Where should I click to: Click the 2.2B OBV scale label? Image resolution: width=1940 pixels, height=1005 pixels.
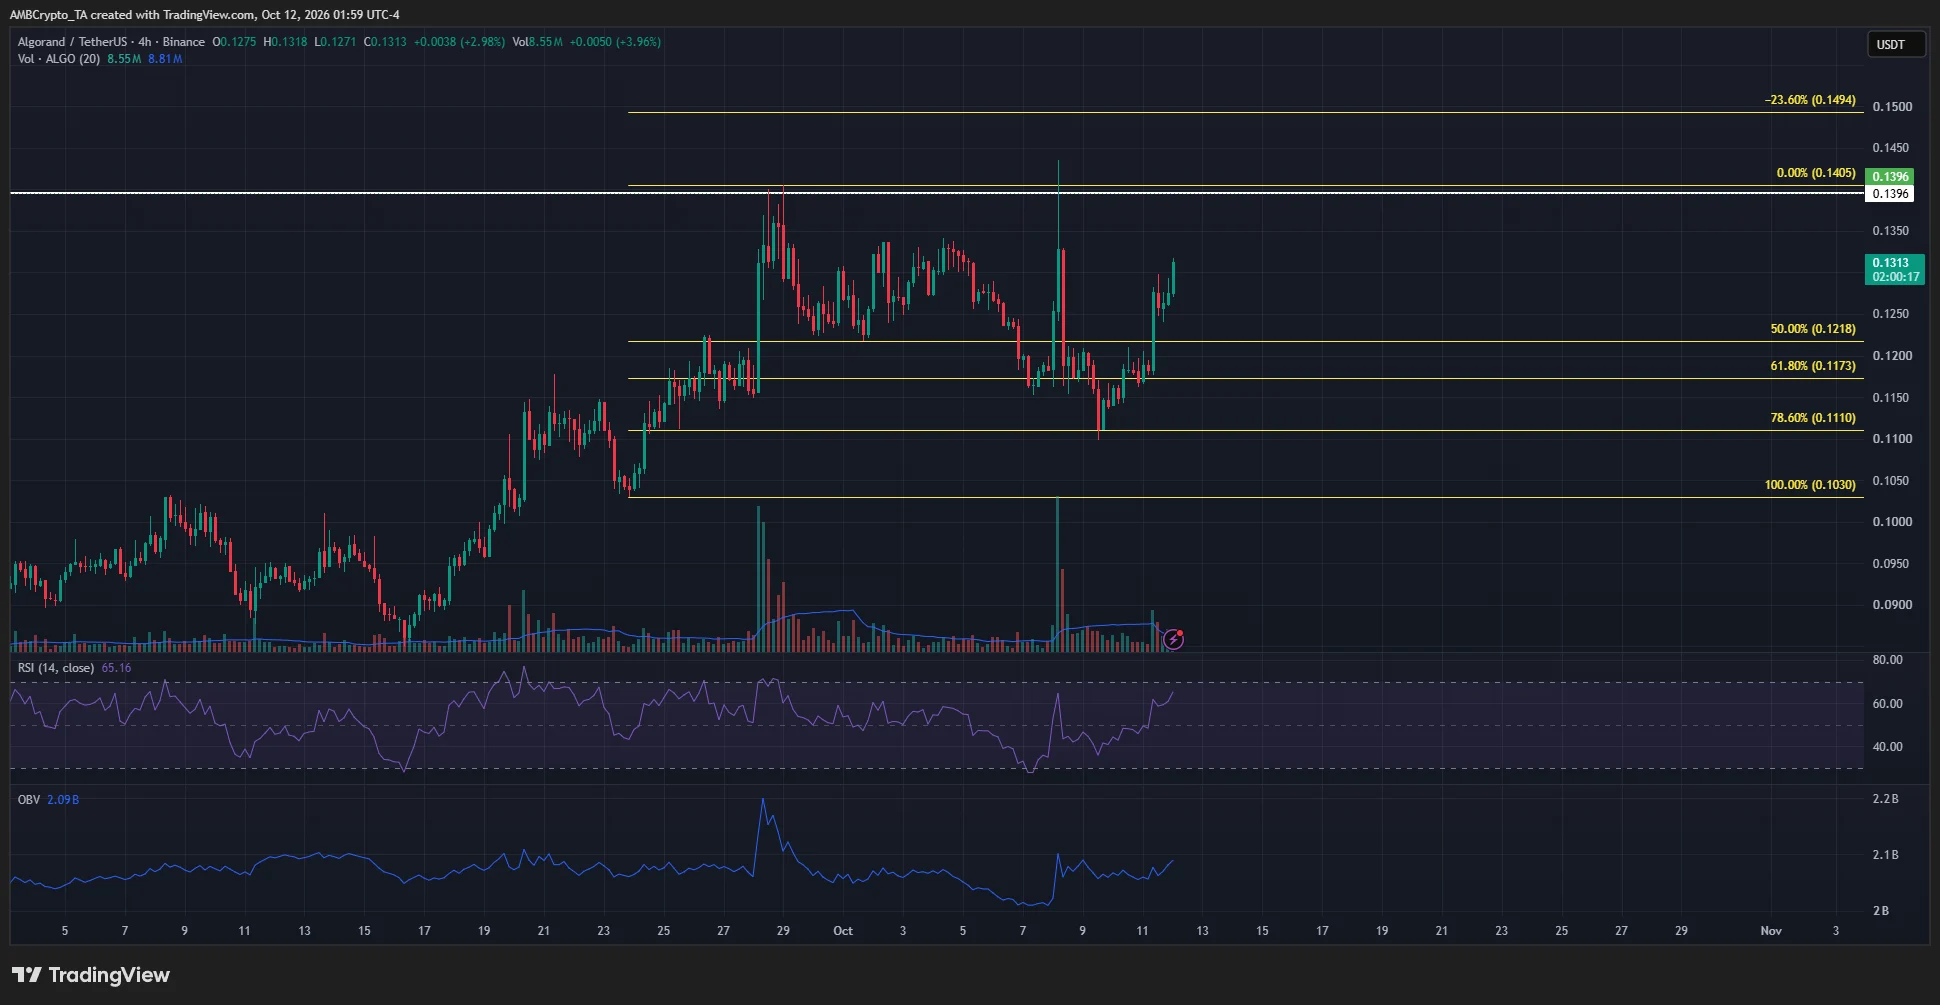coord(1885,799)
